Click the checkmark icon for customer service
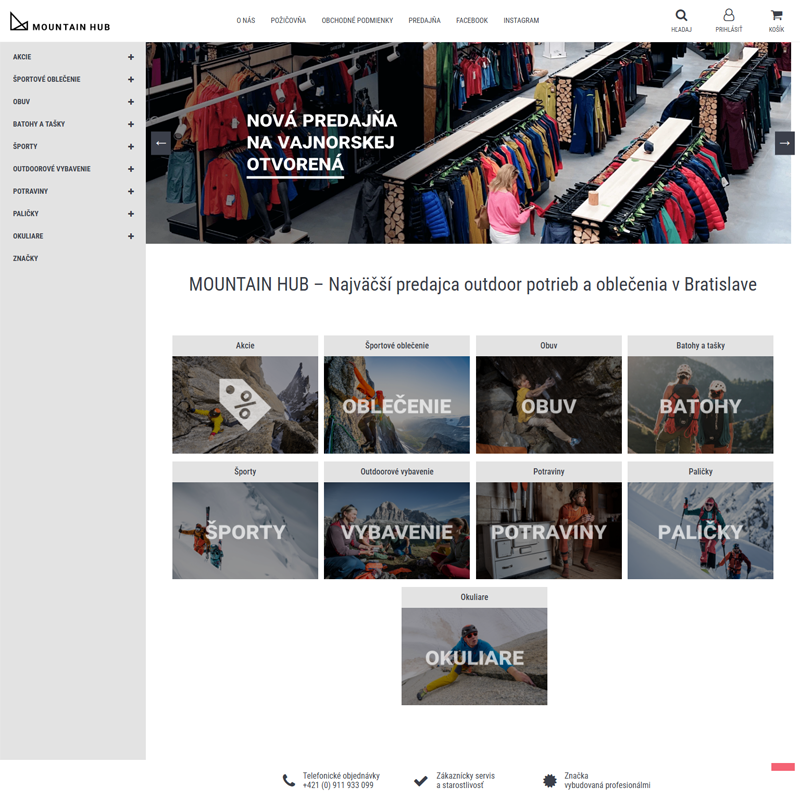 tap(420, 781)
